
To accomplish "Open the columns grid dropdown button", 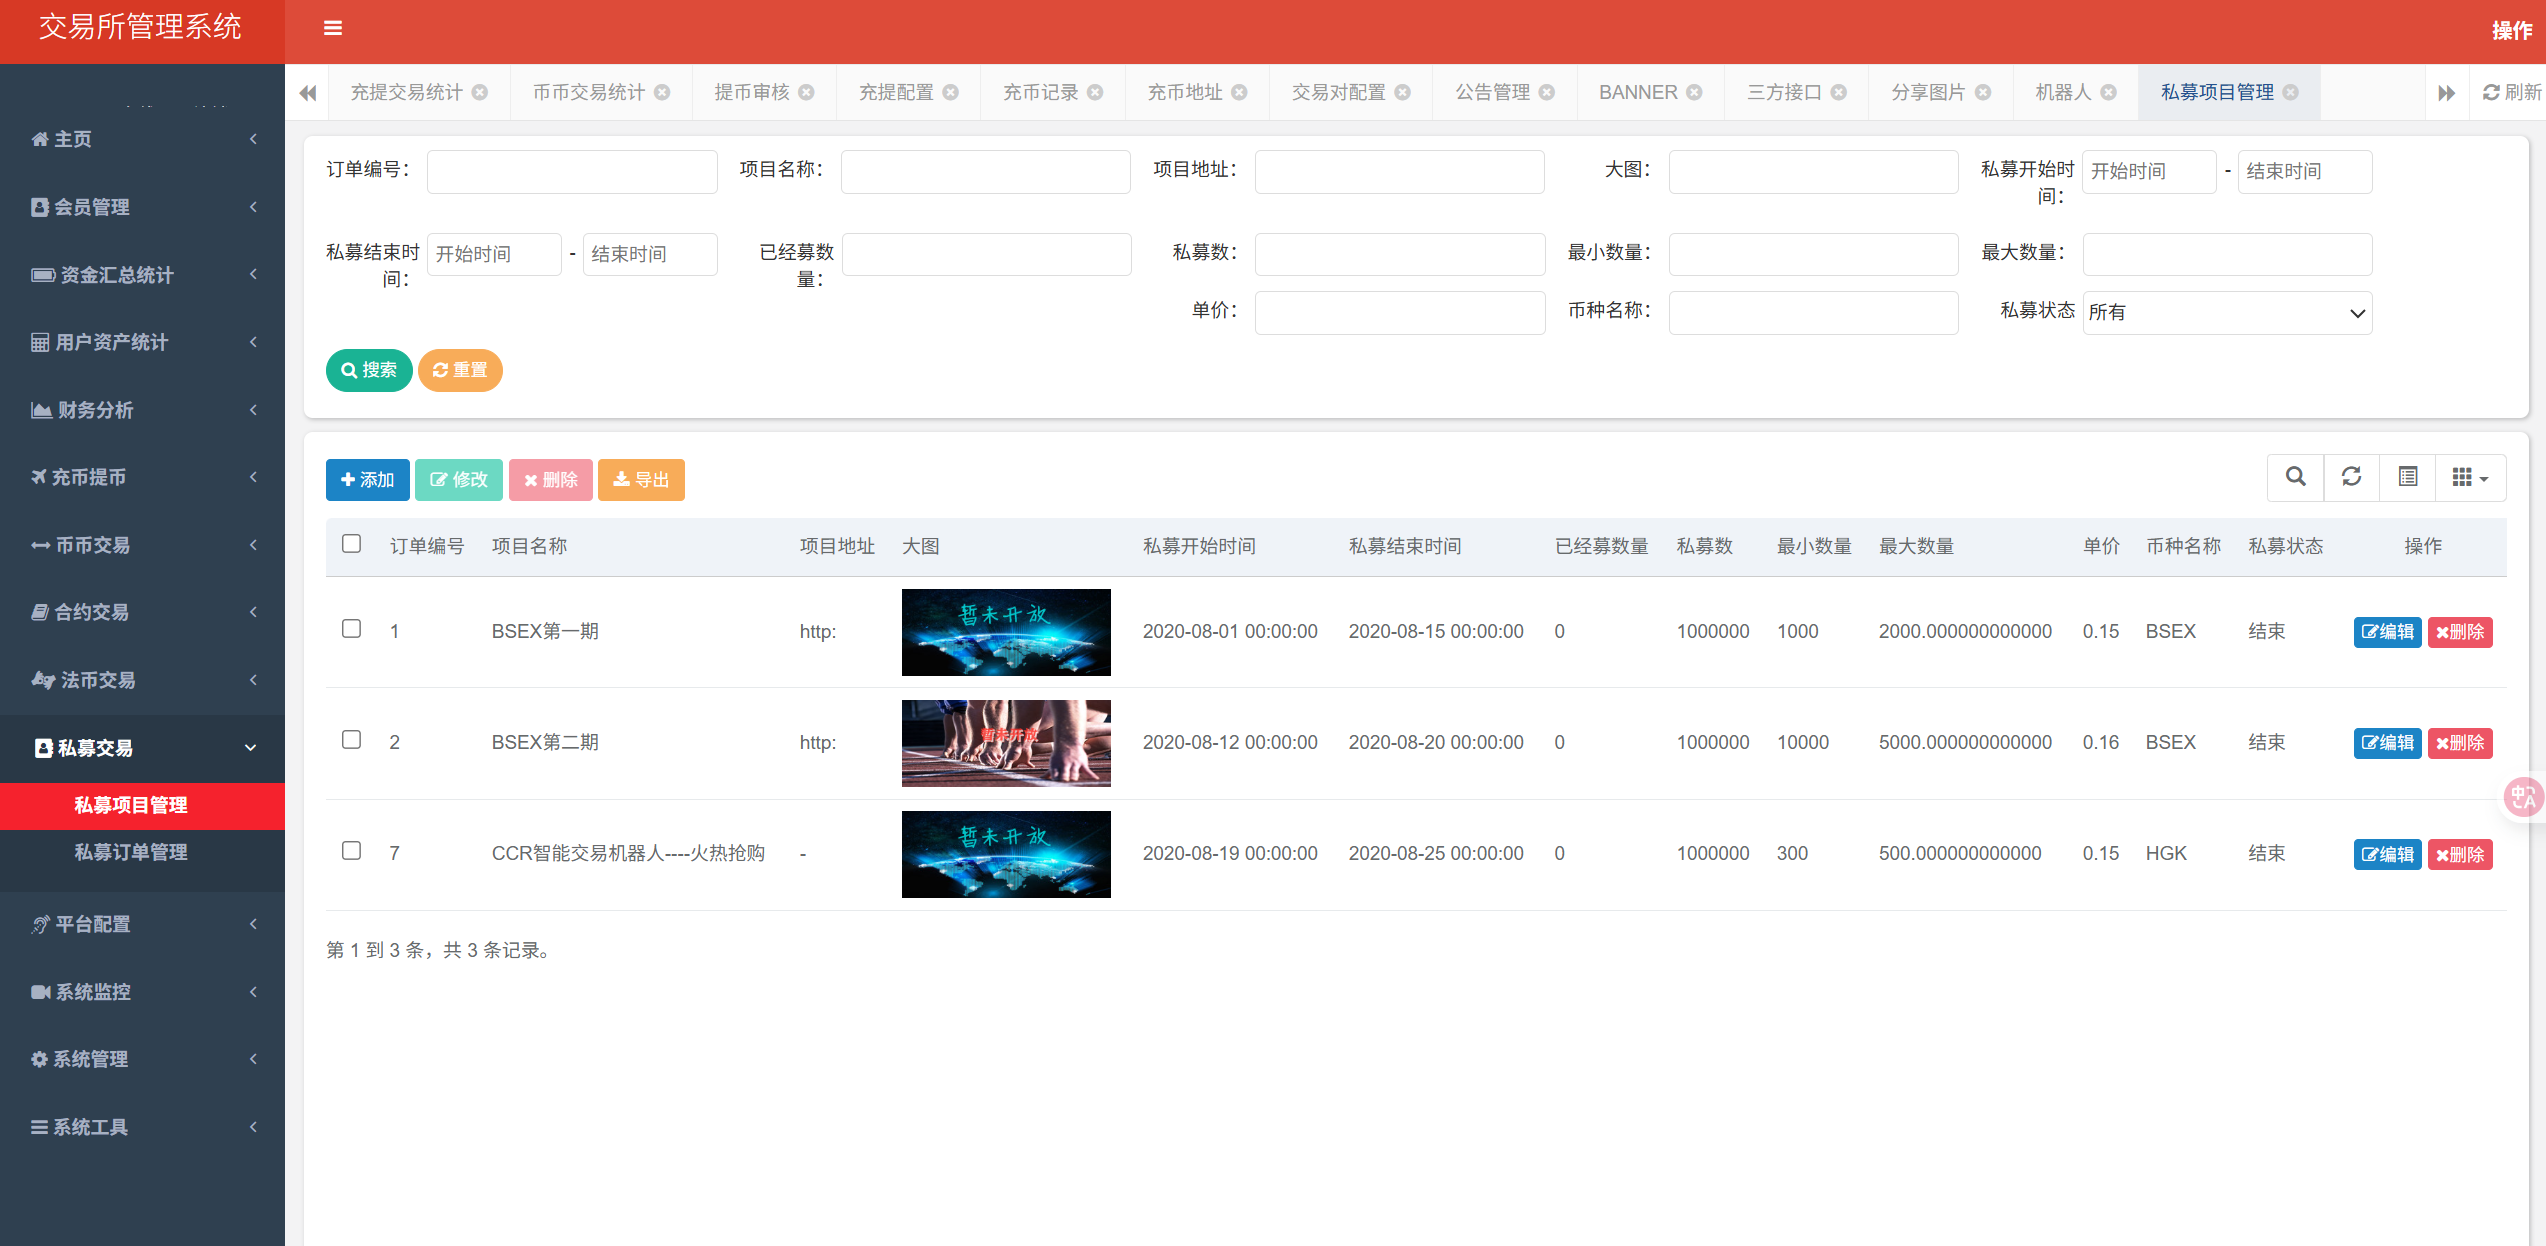I will (2470, 478).
